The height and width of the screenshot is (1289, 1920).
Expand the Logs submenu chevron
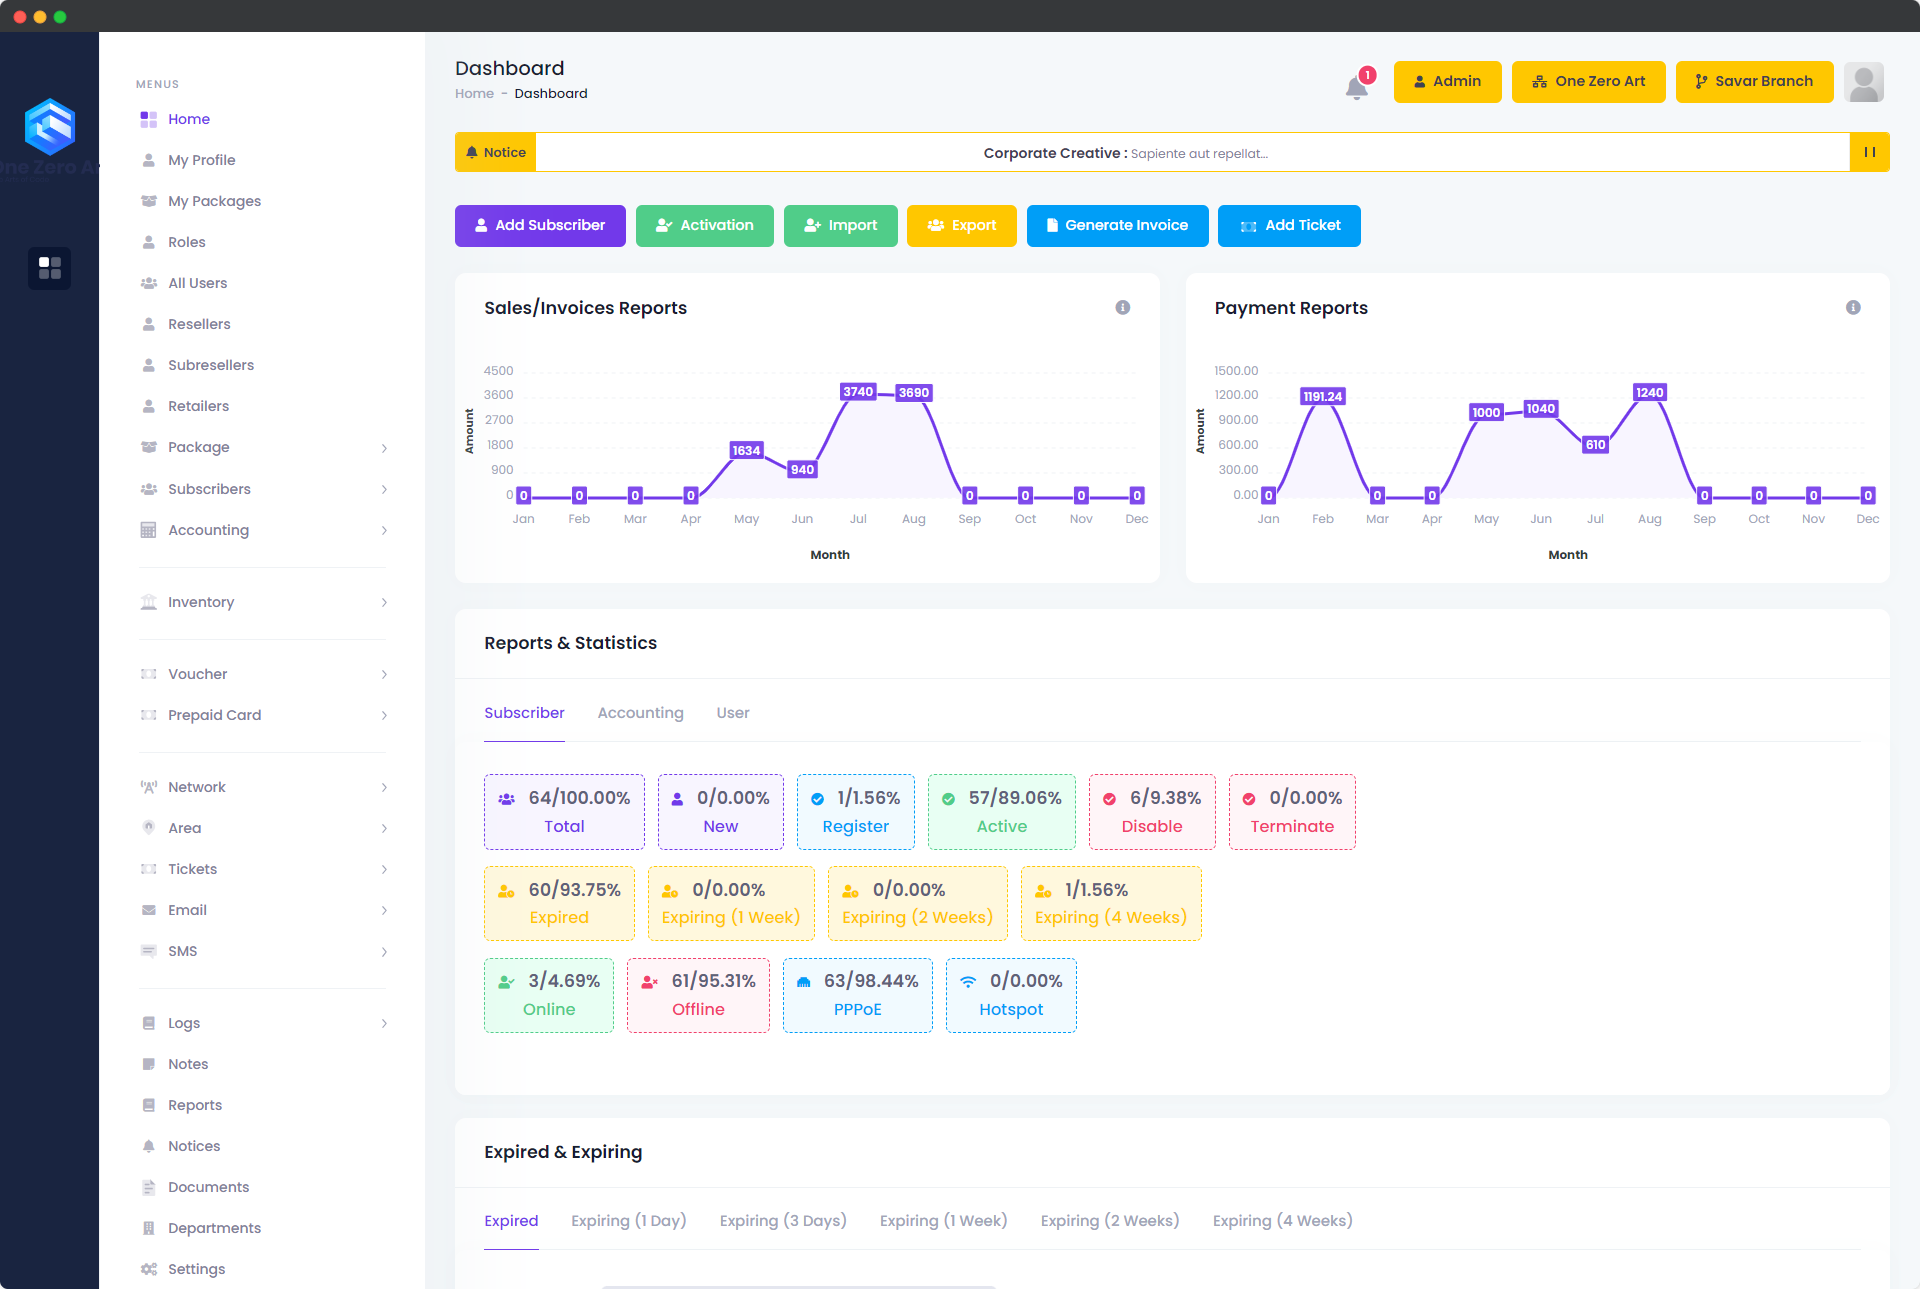[384, 1023]
